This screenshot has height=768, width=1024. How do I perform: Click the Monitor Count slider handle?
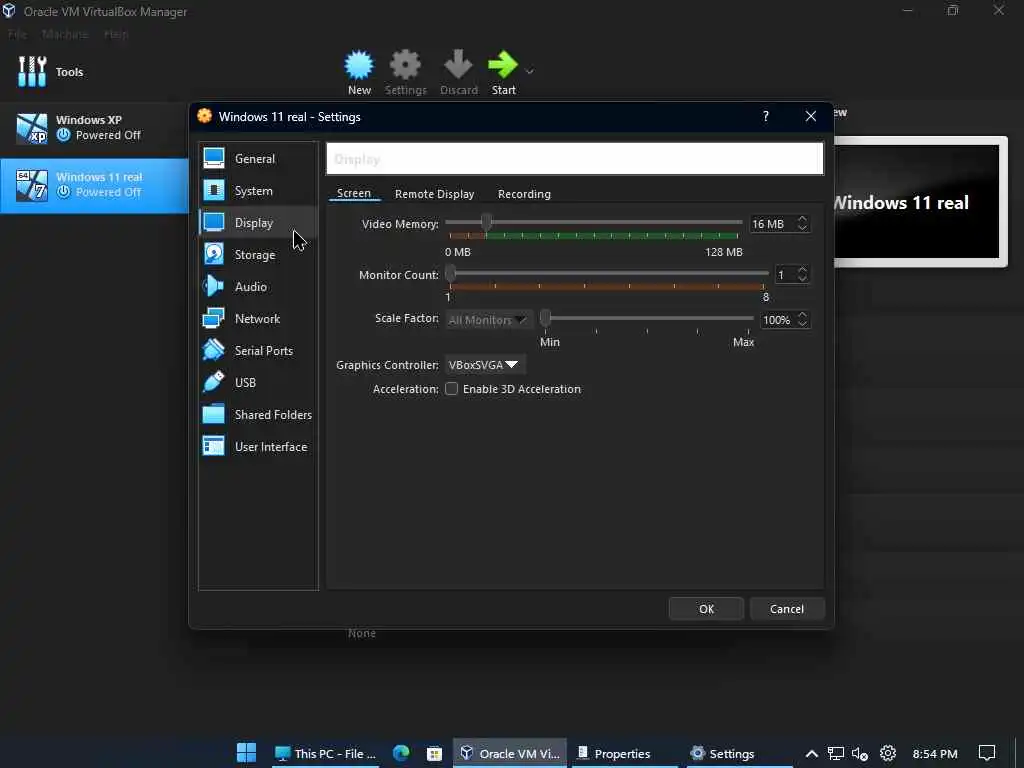pyautogui.click(x=451, y=273)
